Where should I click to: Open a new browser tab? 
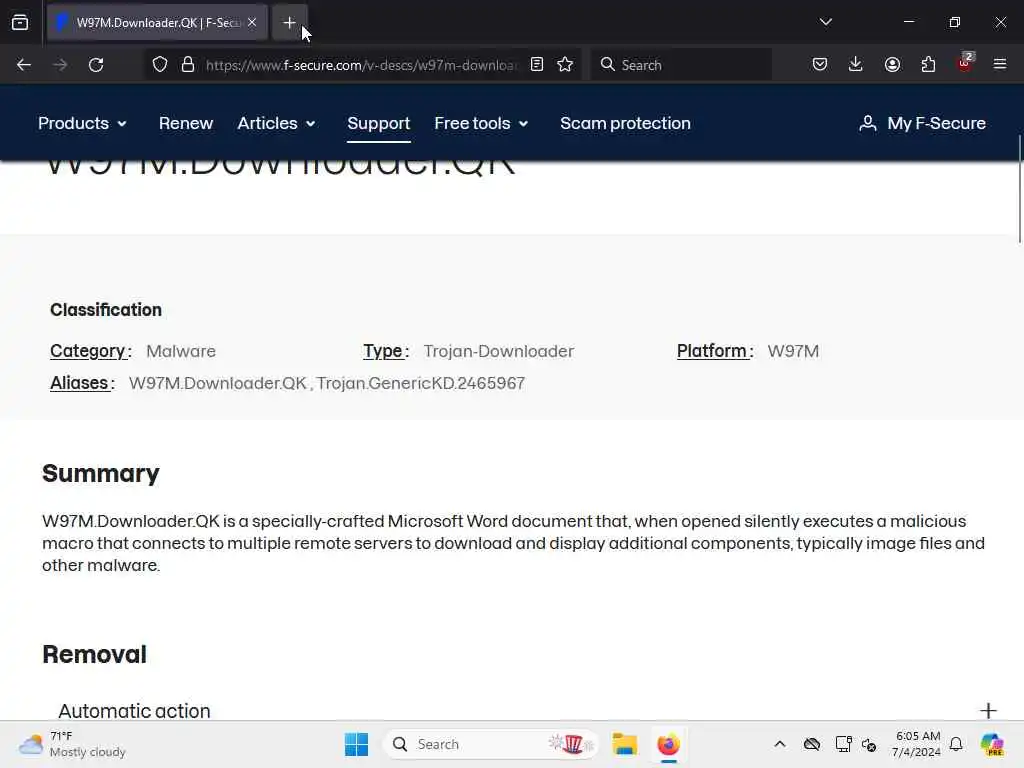[x=289, y=23]
